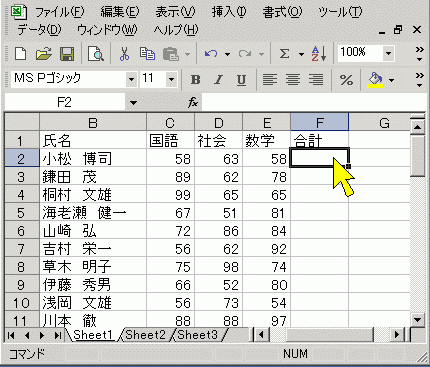The image size is (430, 367).
Task: Apply percent style formatting
Action: [346, 80]
